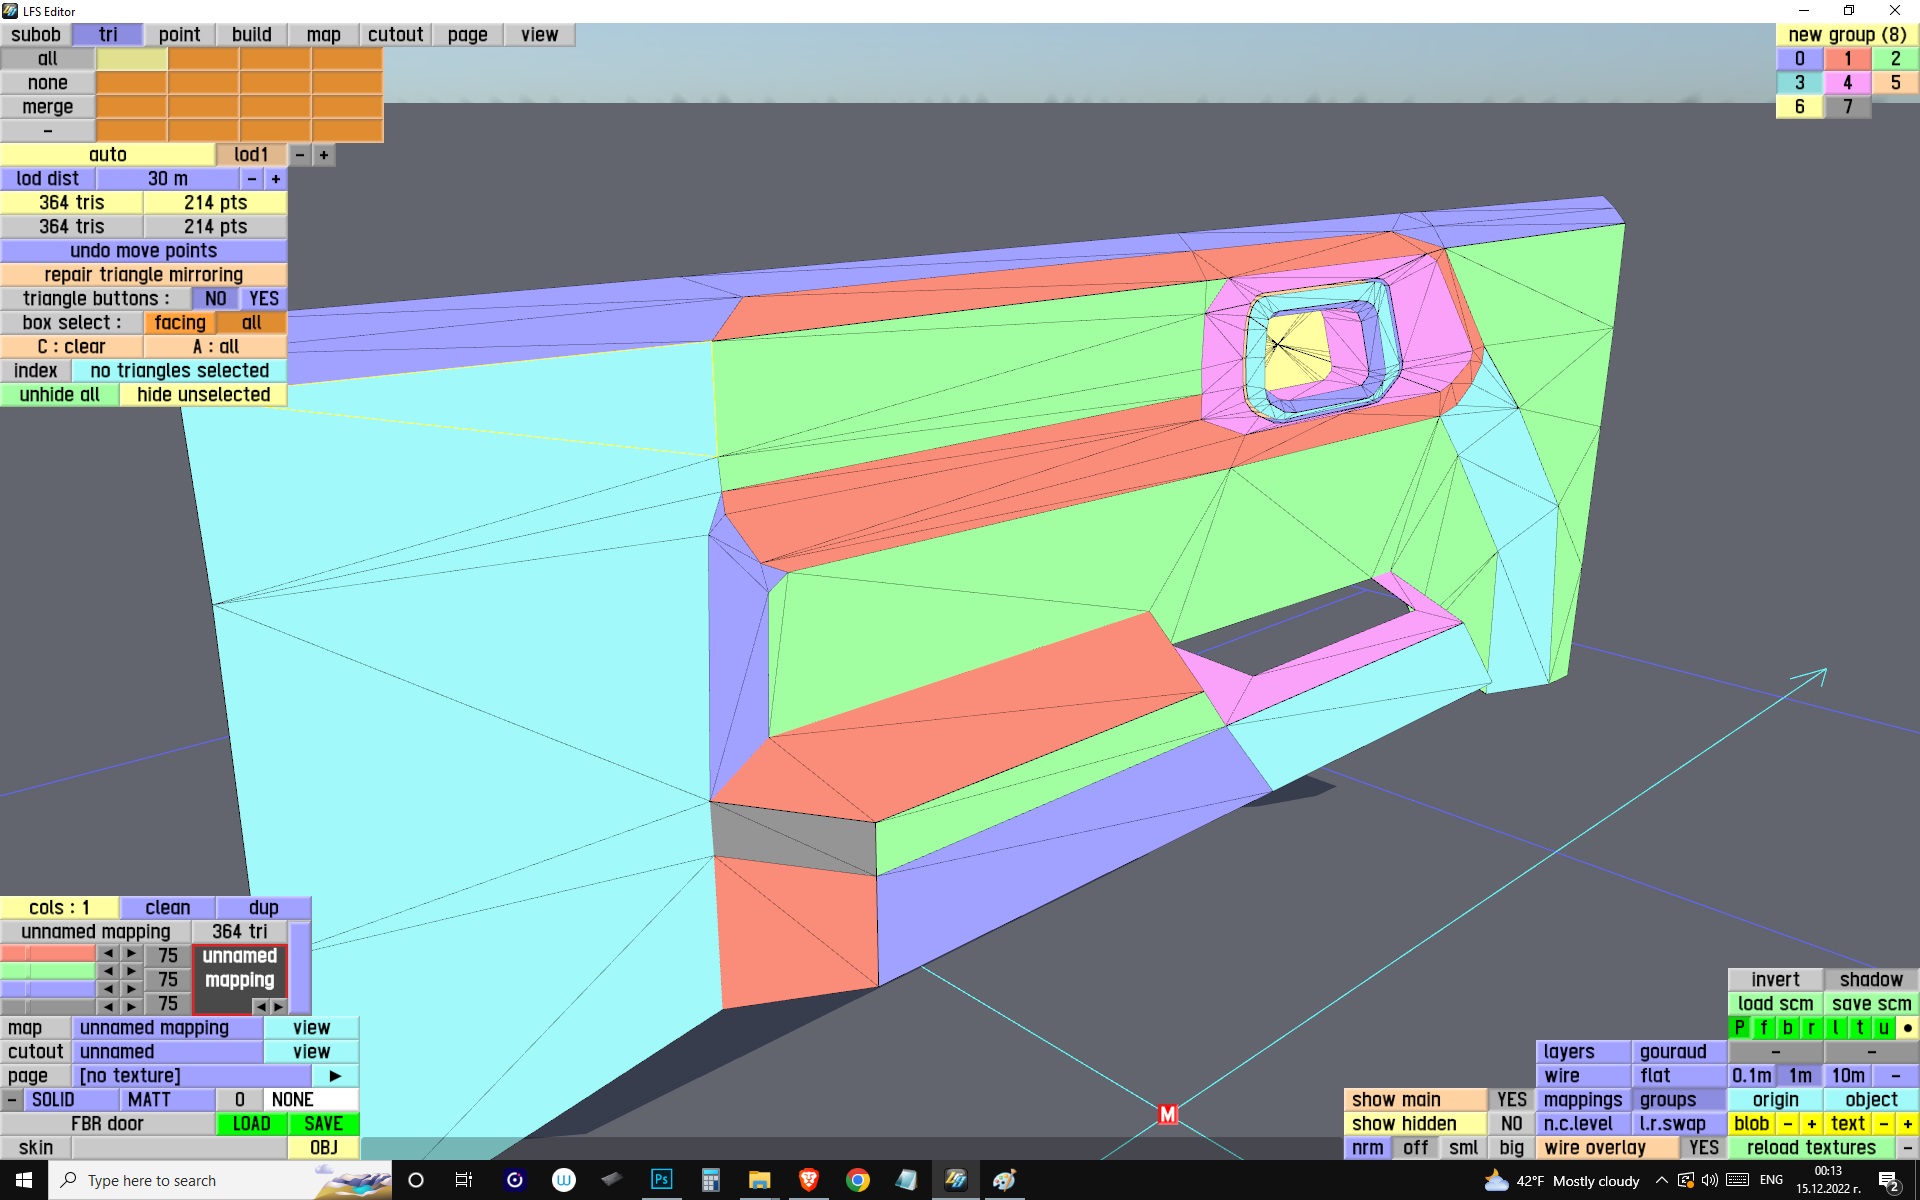Launch Chrome from the taskbar

(857, 1180)
